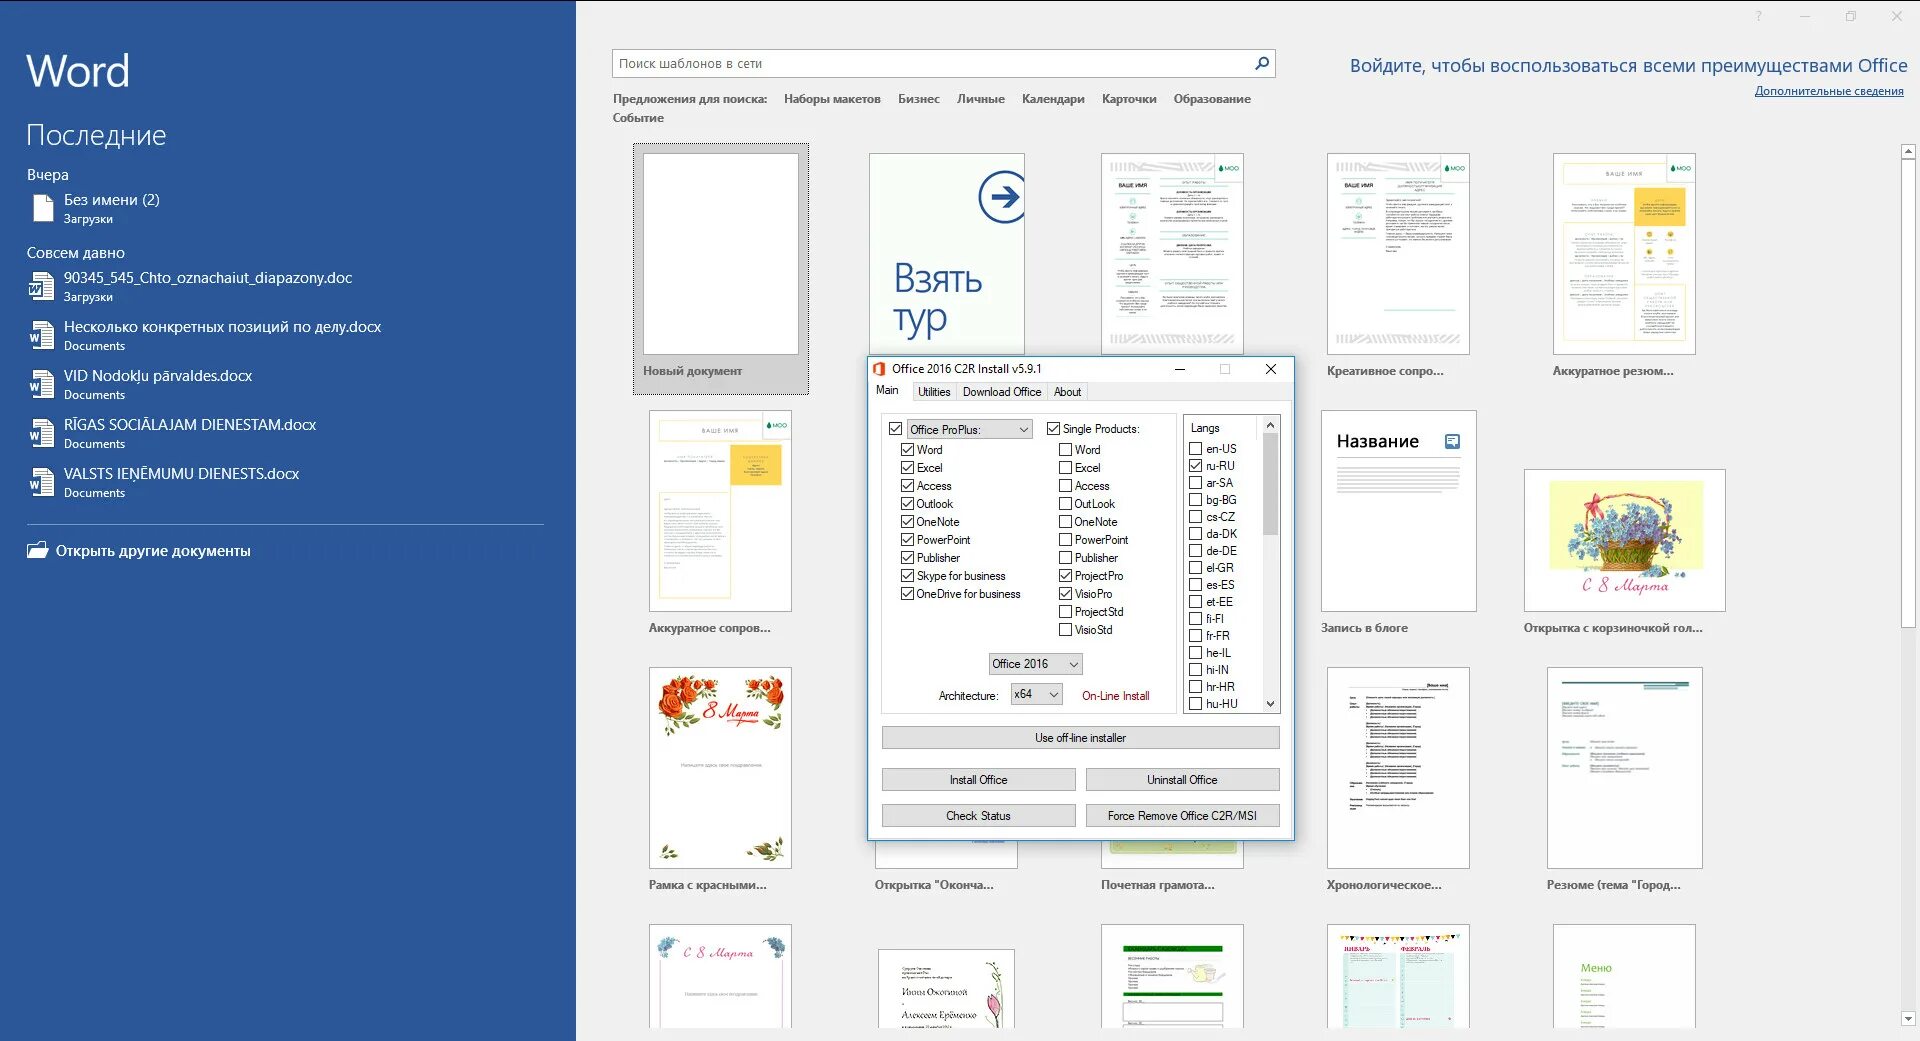
Task: Open the 'Запись в блоге' template
Action: tap(1398, 511)
